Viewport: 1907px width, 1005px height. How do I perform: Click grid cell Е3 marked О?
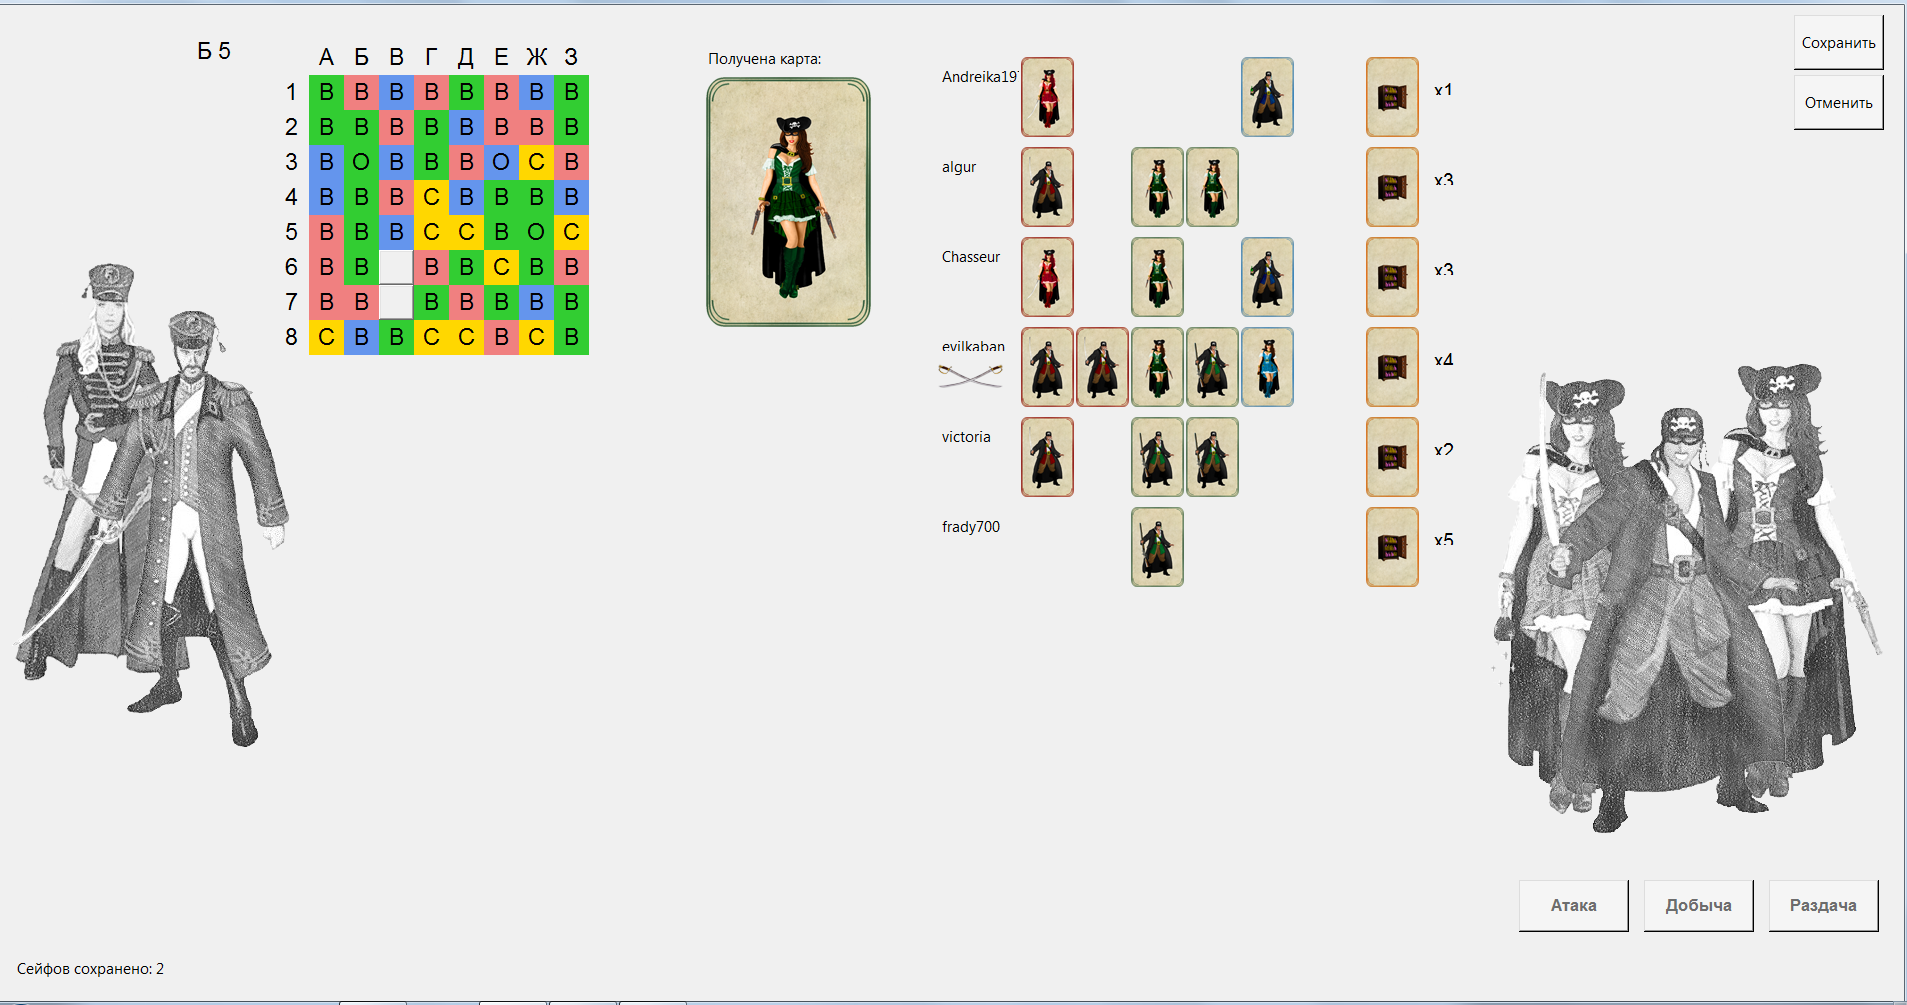(x=501, y=162)
